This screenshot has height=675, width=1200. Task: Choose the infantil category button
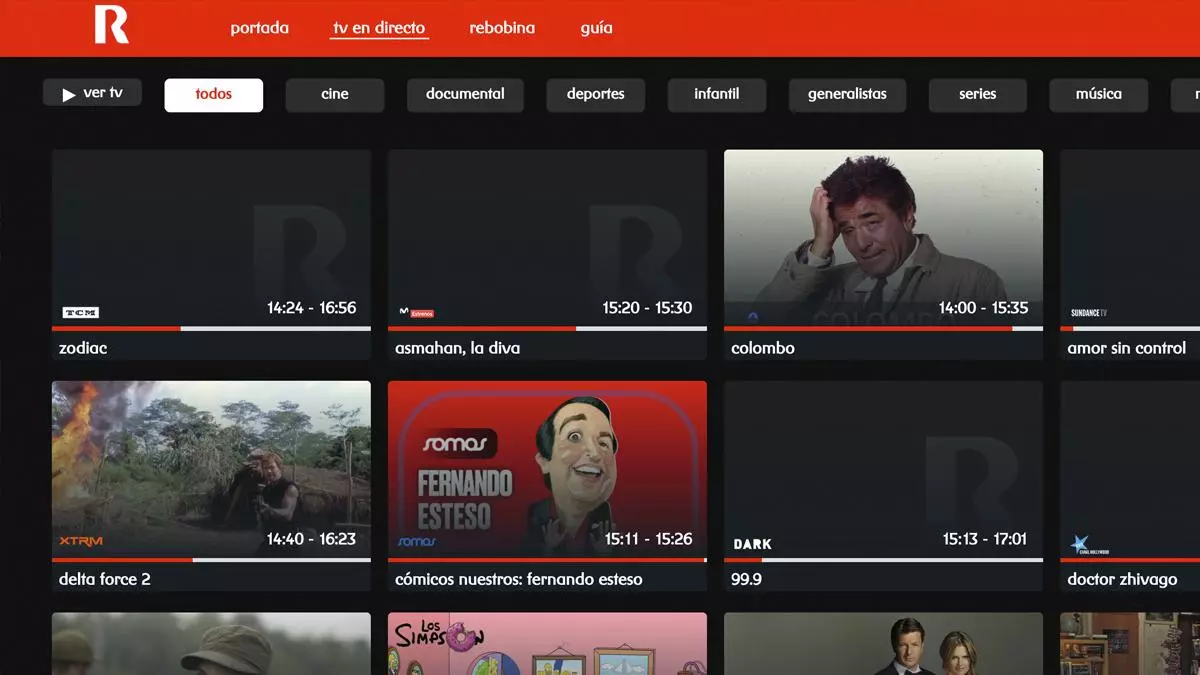(x=716, y=94)
